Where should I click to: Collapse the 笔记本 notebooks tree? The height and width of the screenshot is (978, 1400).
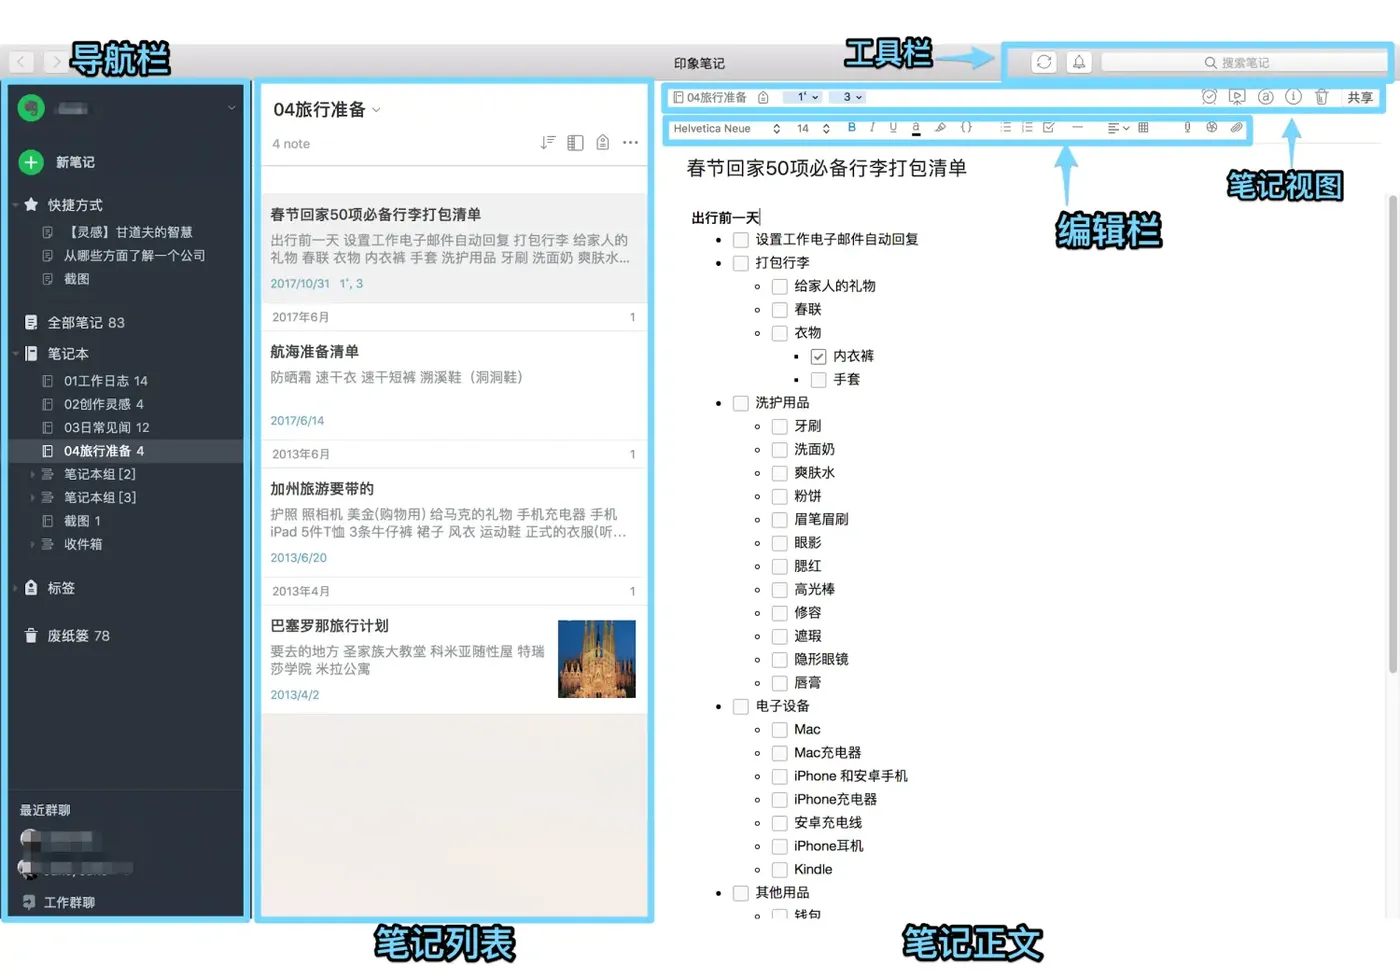(16, 354)
